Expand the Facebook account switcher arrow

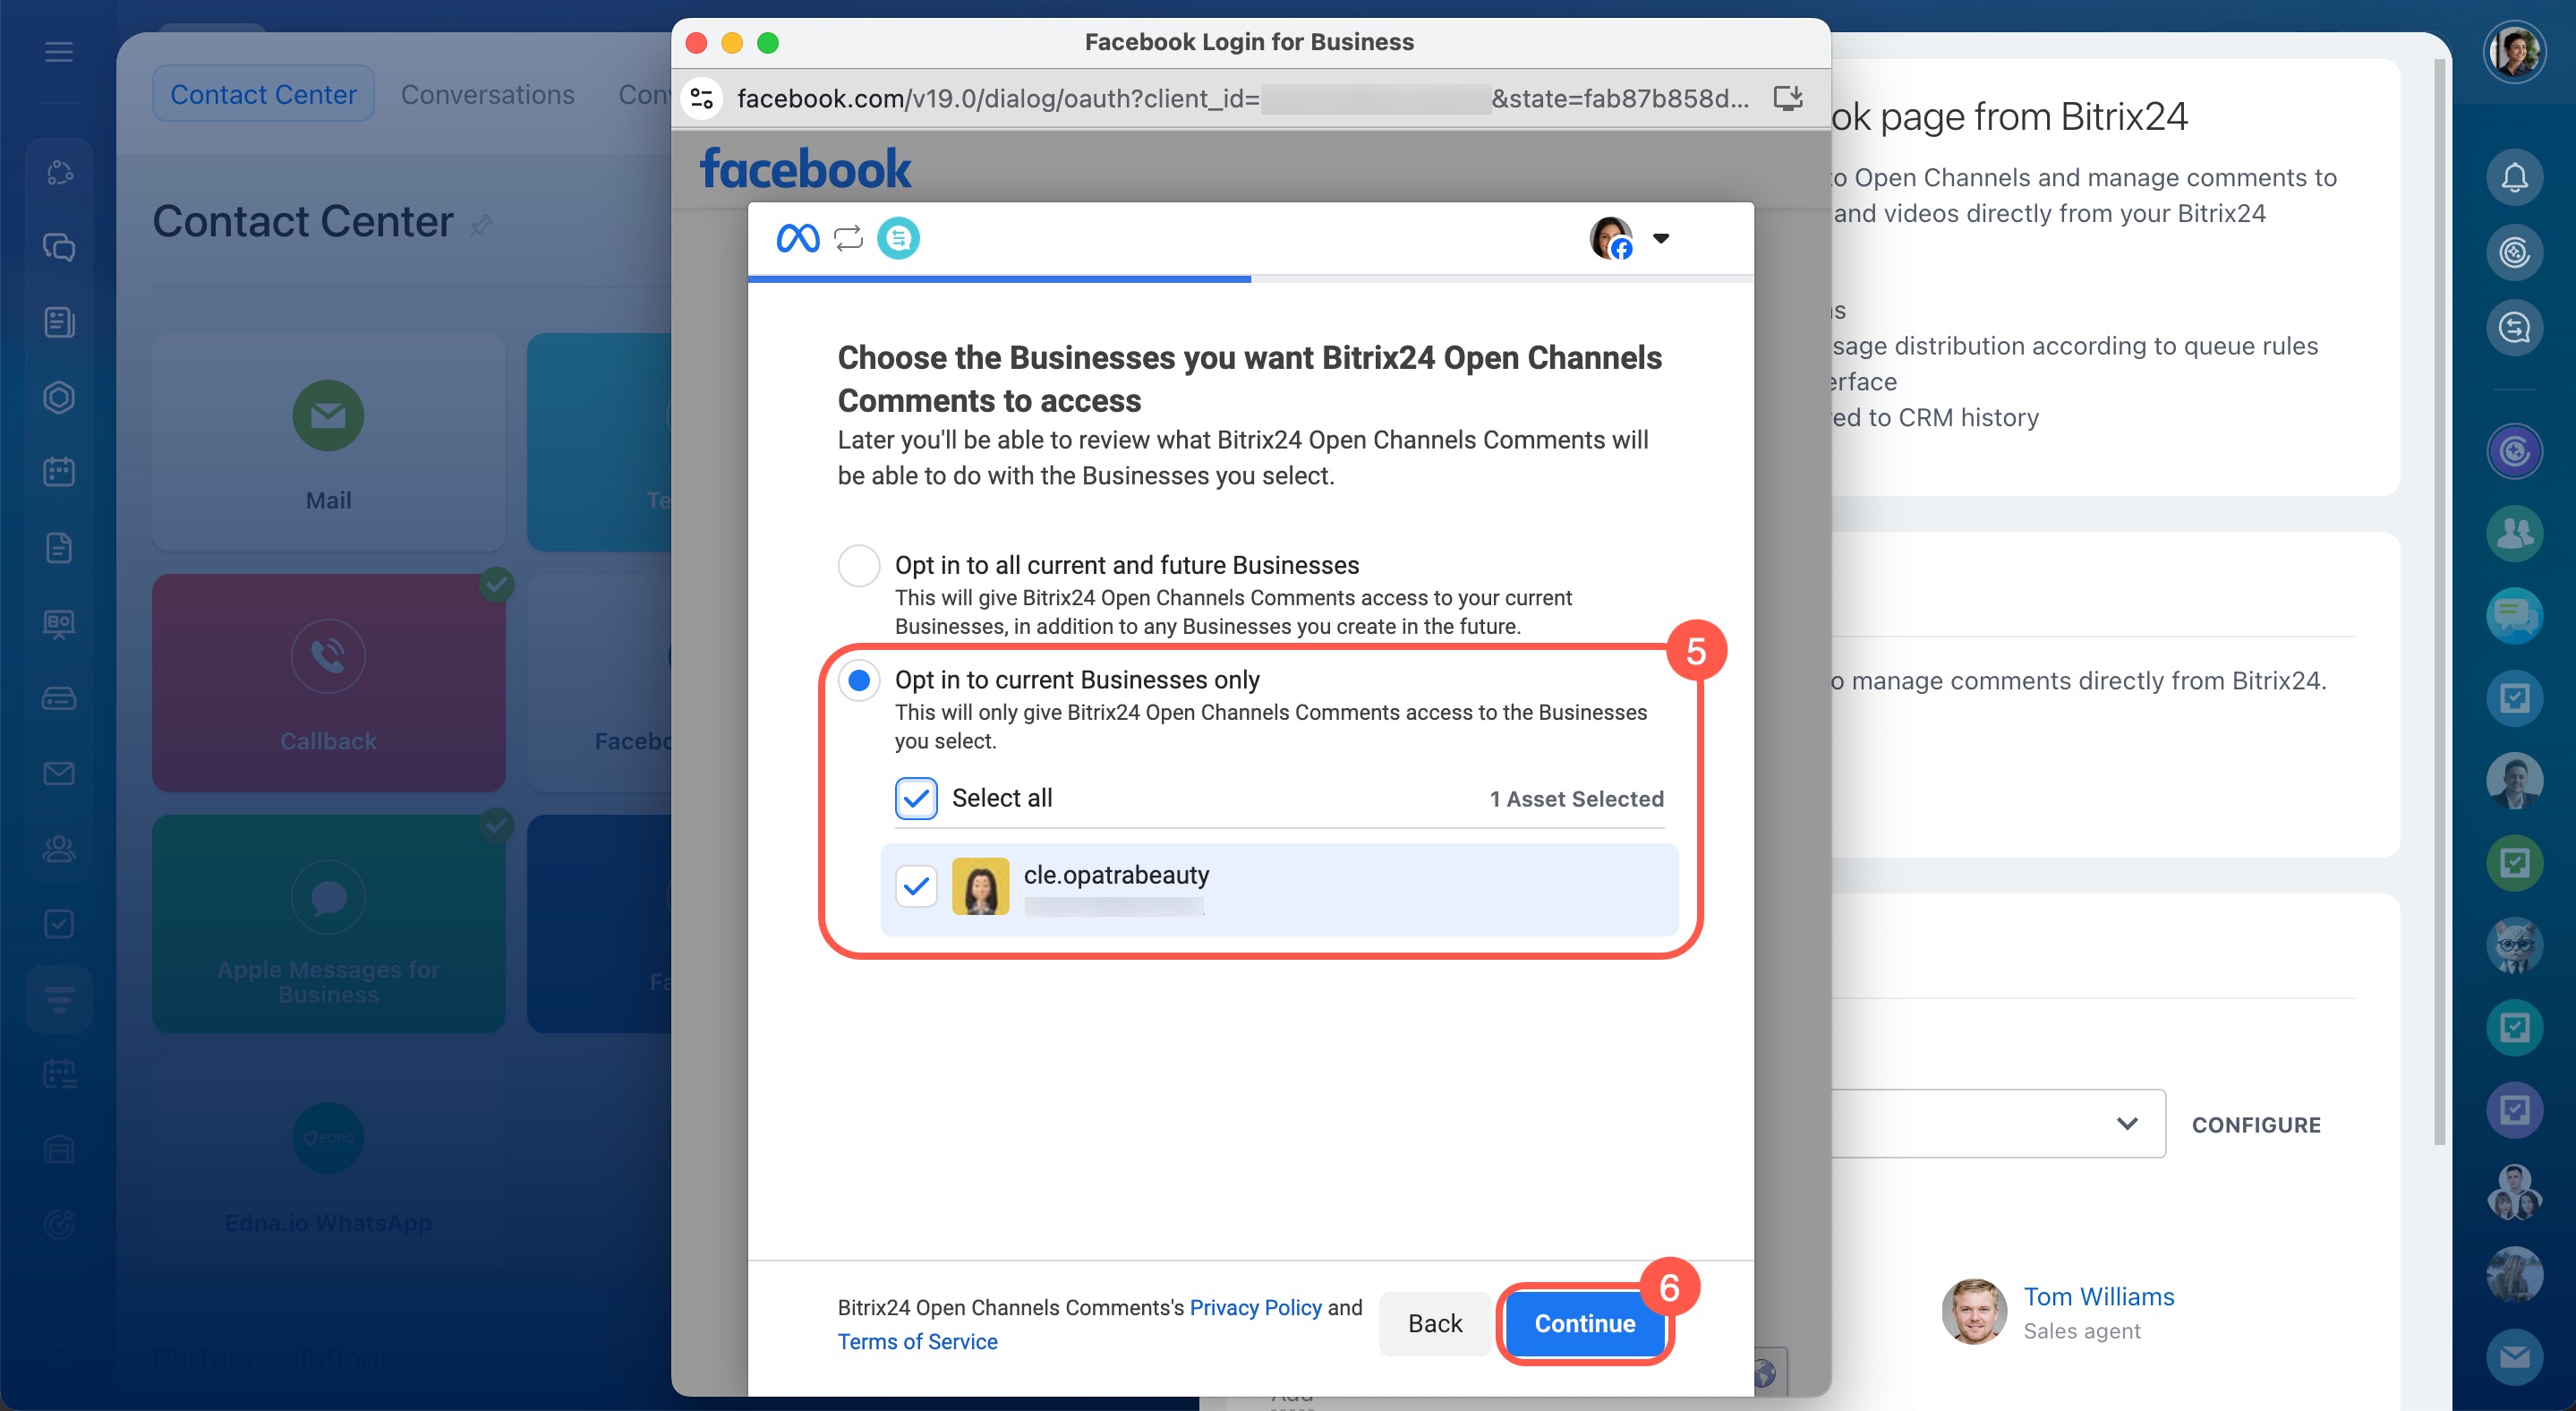coord(1660,238)
